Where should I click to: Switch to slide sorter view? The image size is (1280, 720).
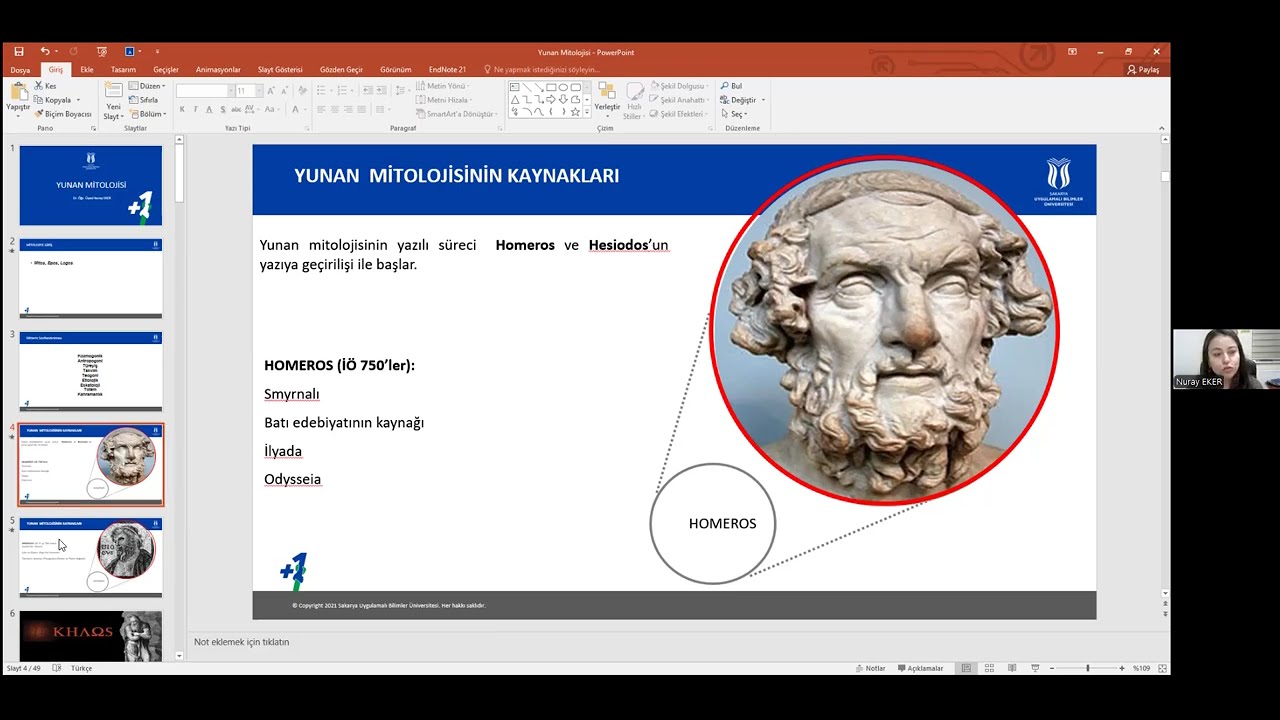[x=989, y=668]
